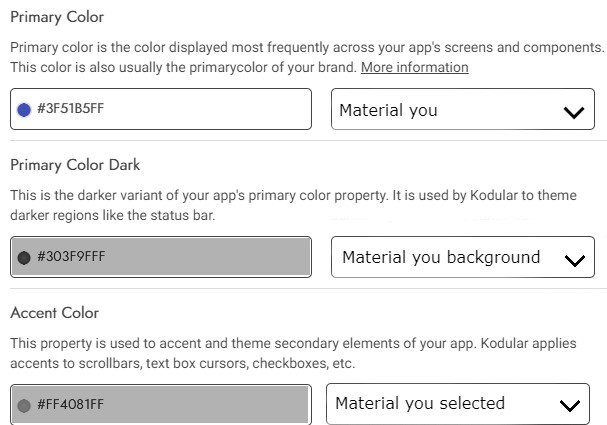The width and height of the screenshot is (607, 425).
Task: Click the gray Accent Color swatch dot
Action: tap(24, 405)
